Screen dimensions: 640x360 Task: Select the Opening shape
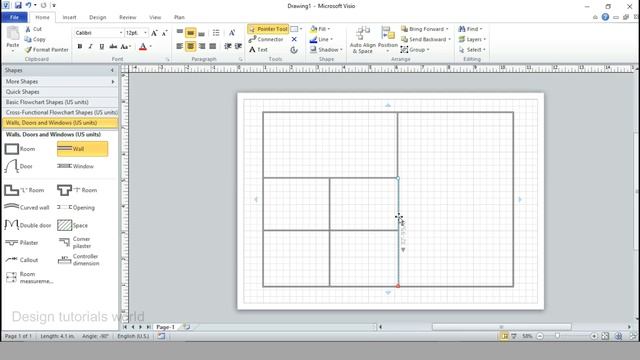76,207
